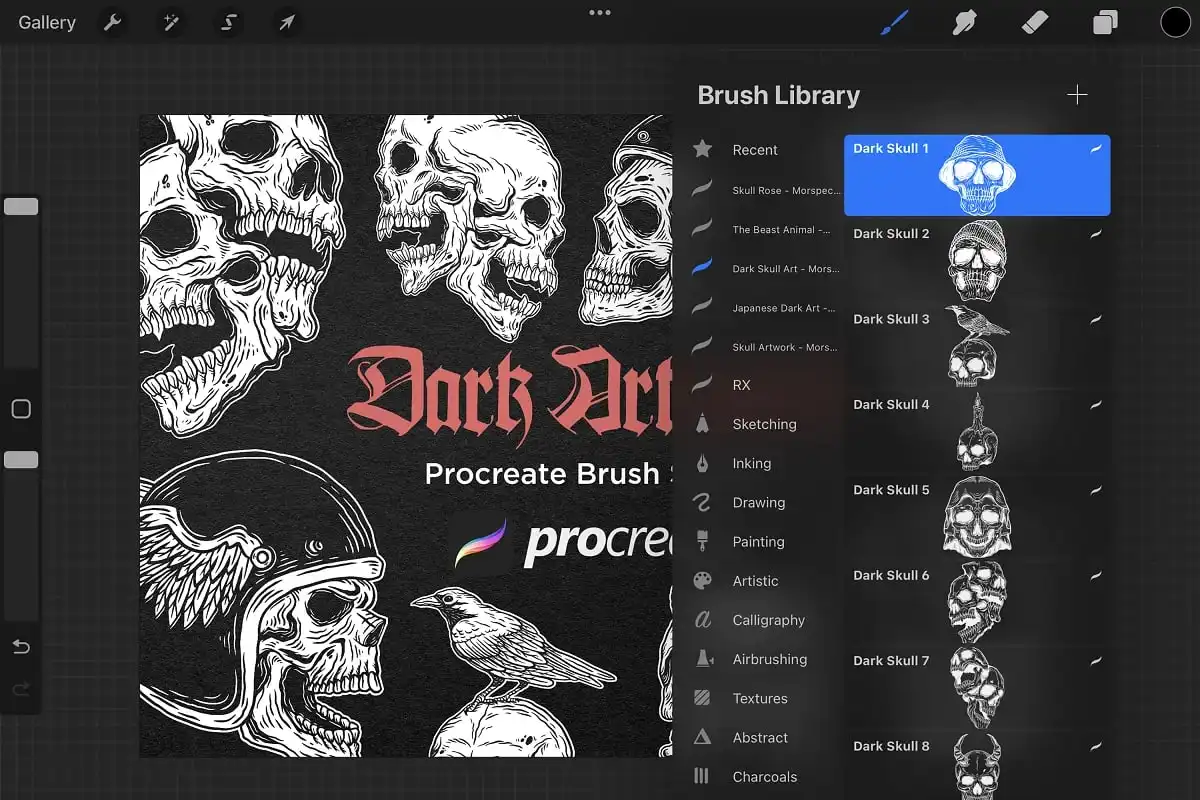Viewport: 1200px width, 800px height.
Task: Open the Airbrushing brush set
Action: point(766,659)
